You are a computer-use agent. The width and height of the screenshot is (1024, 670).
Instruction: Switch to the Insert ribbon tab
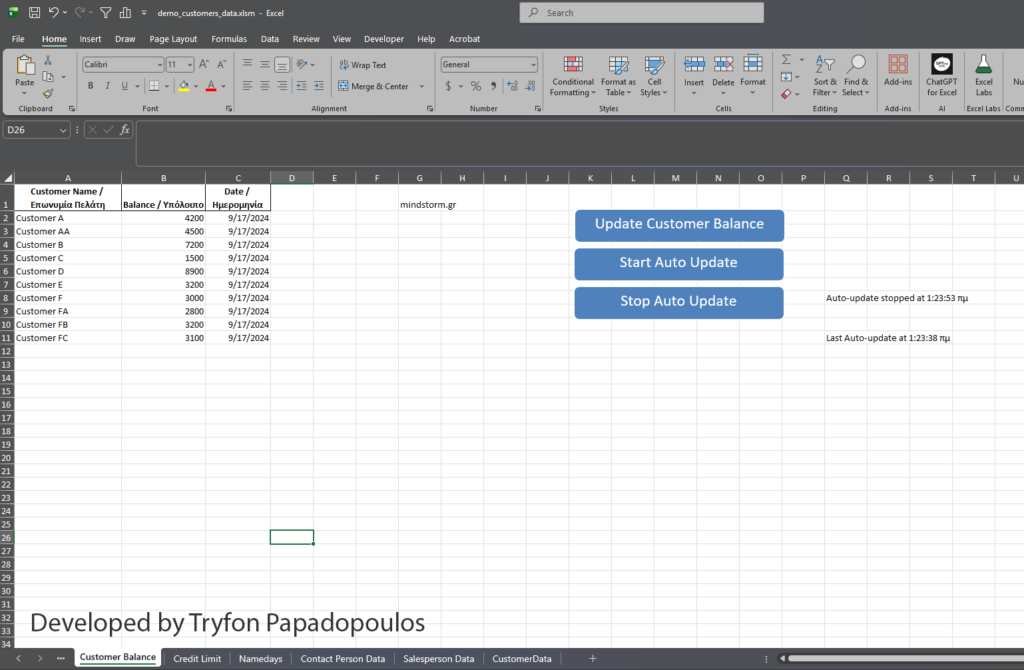point(90,39)
